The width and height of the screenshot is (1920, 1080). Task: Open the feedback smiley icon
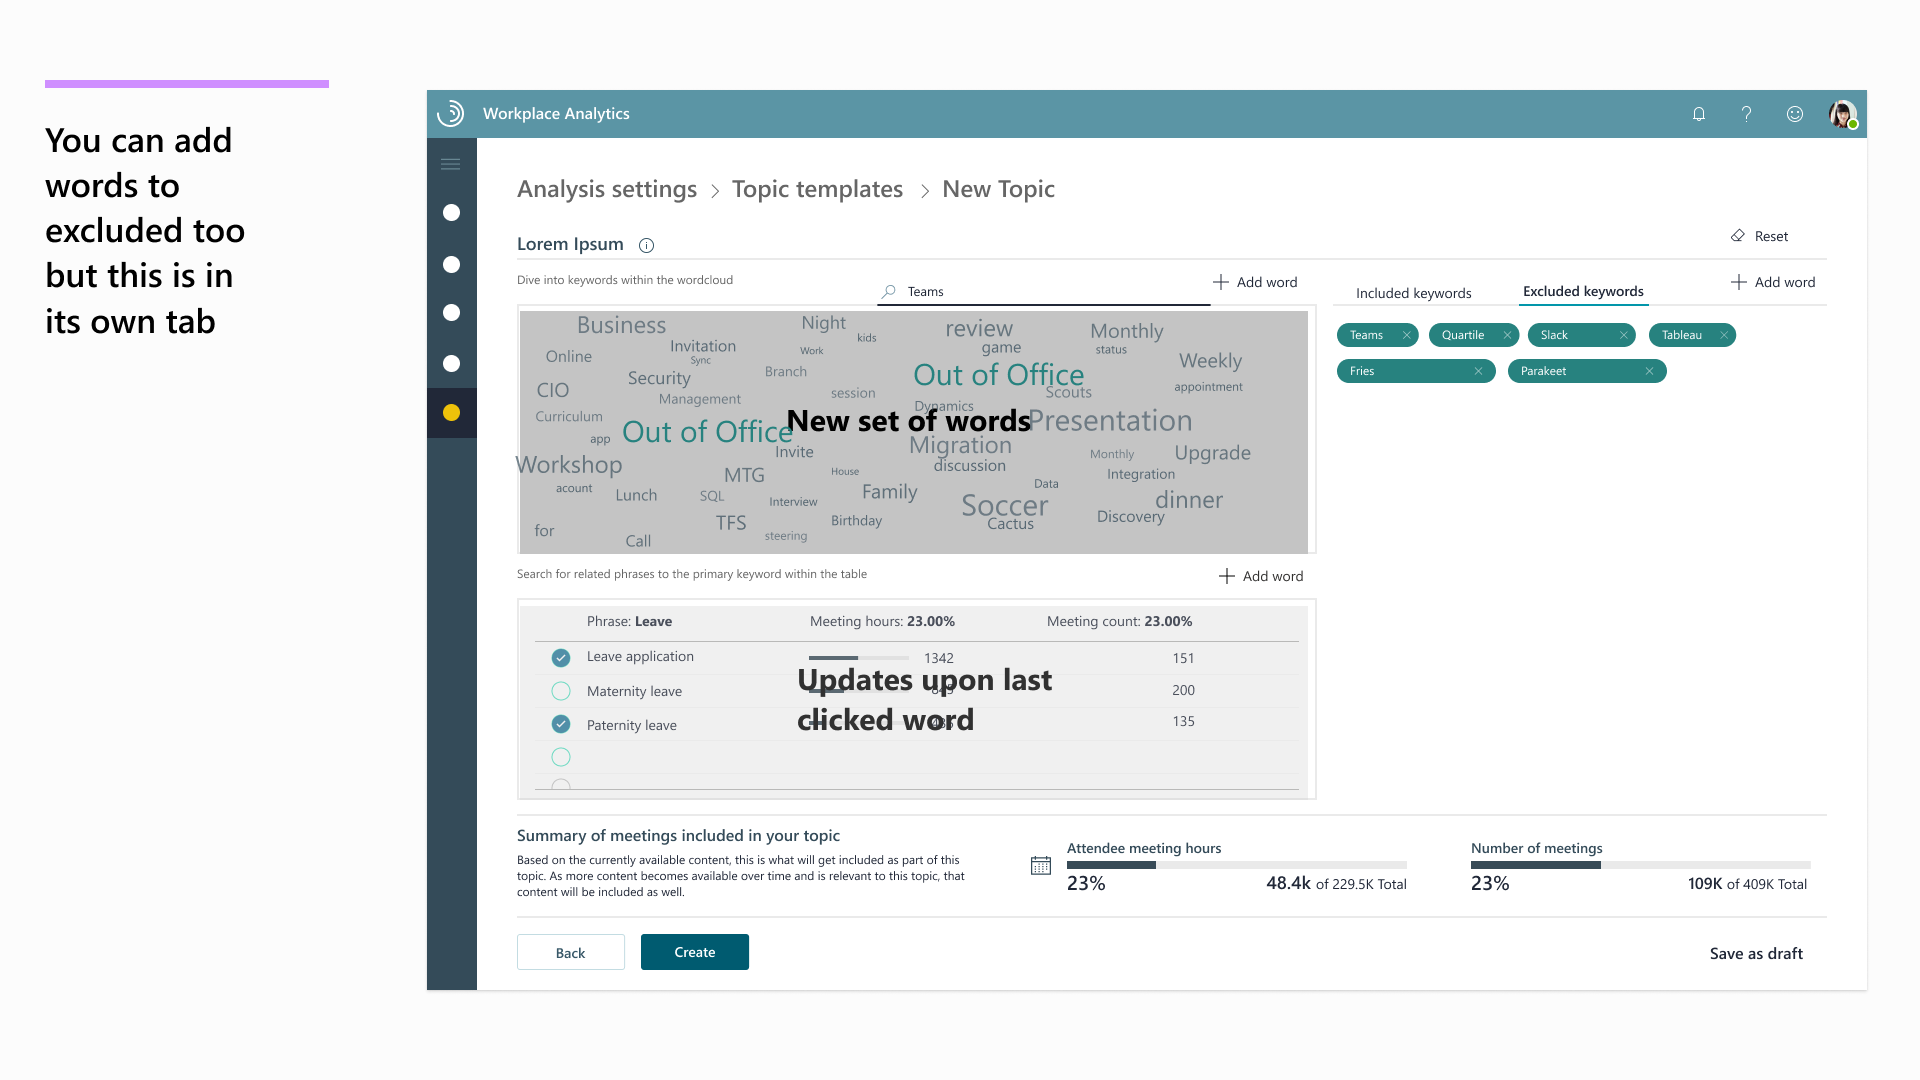1794,114
